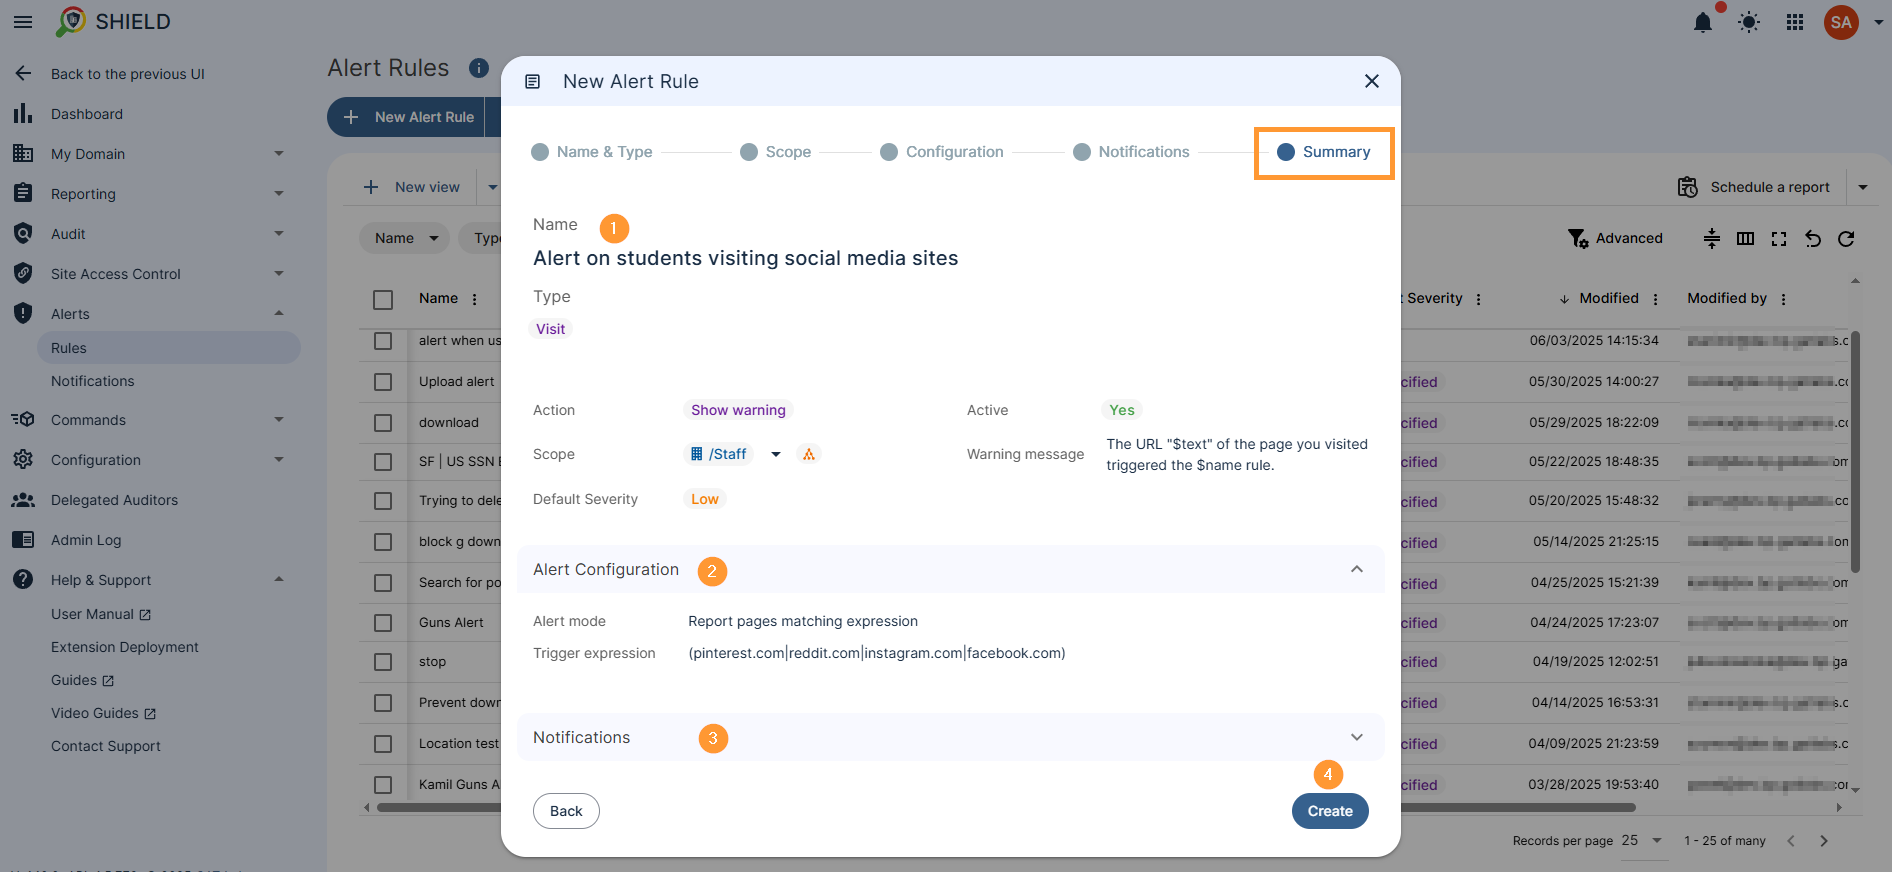Viewport: 1892px width, 872px height.
Task: Click the Dashboard bar chart icon
Action: pos(23,114)
